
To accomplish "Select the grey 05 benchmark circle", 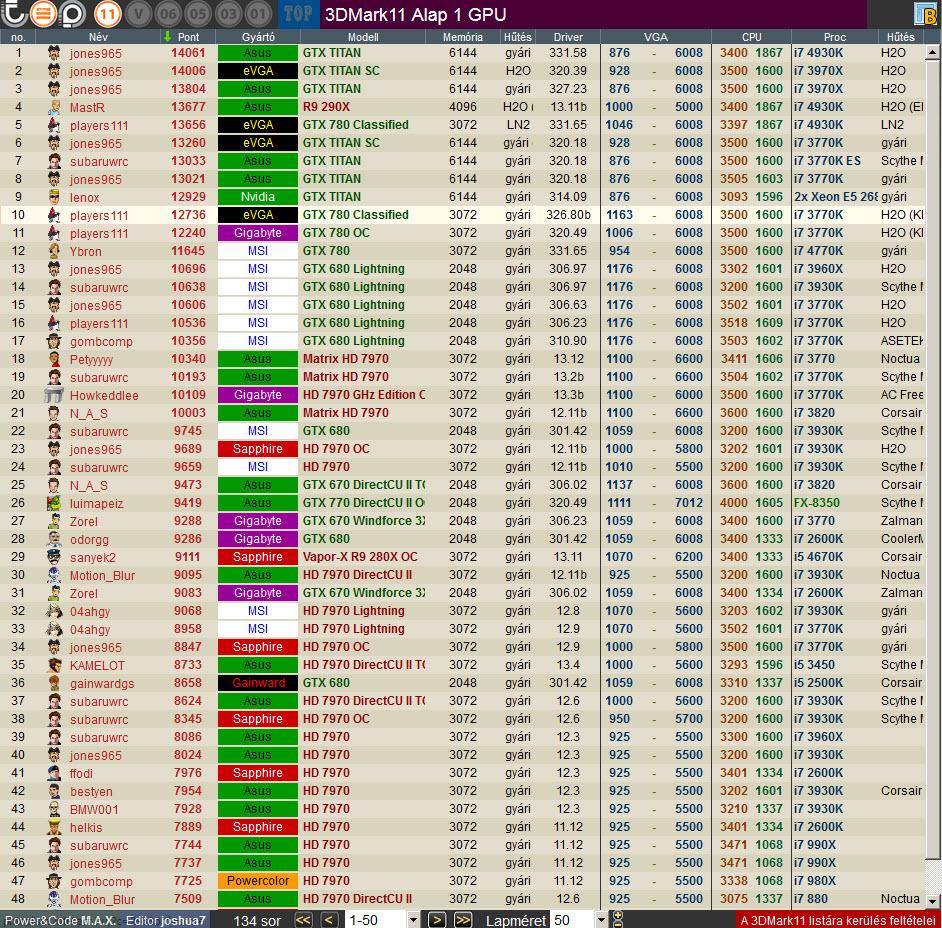I will pos(198,14).
